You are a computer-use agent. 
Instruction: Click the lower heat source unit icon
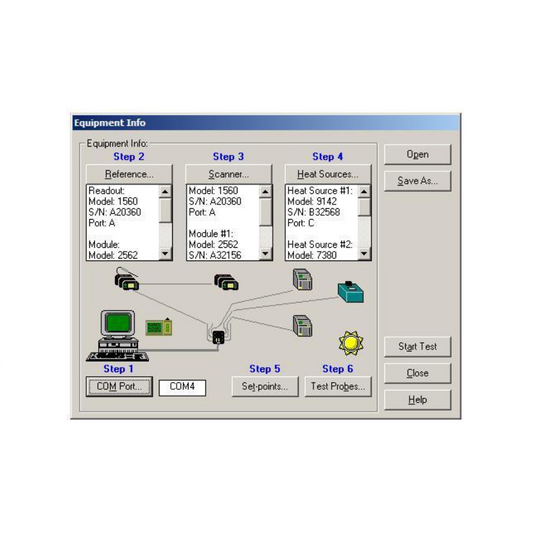303,326
